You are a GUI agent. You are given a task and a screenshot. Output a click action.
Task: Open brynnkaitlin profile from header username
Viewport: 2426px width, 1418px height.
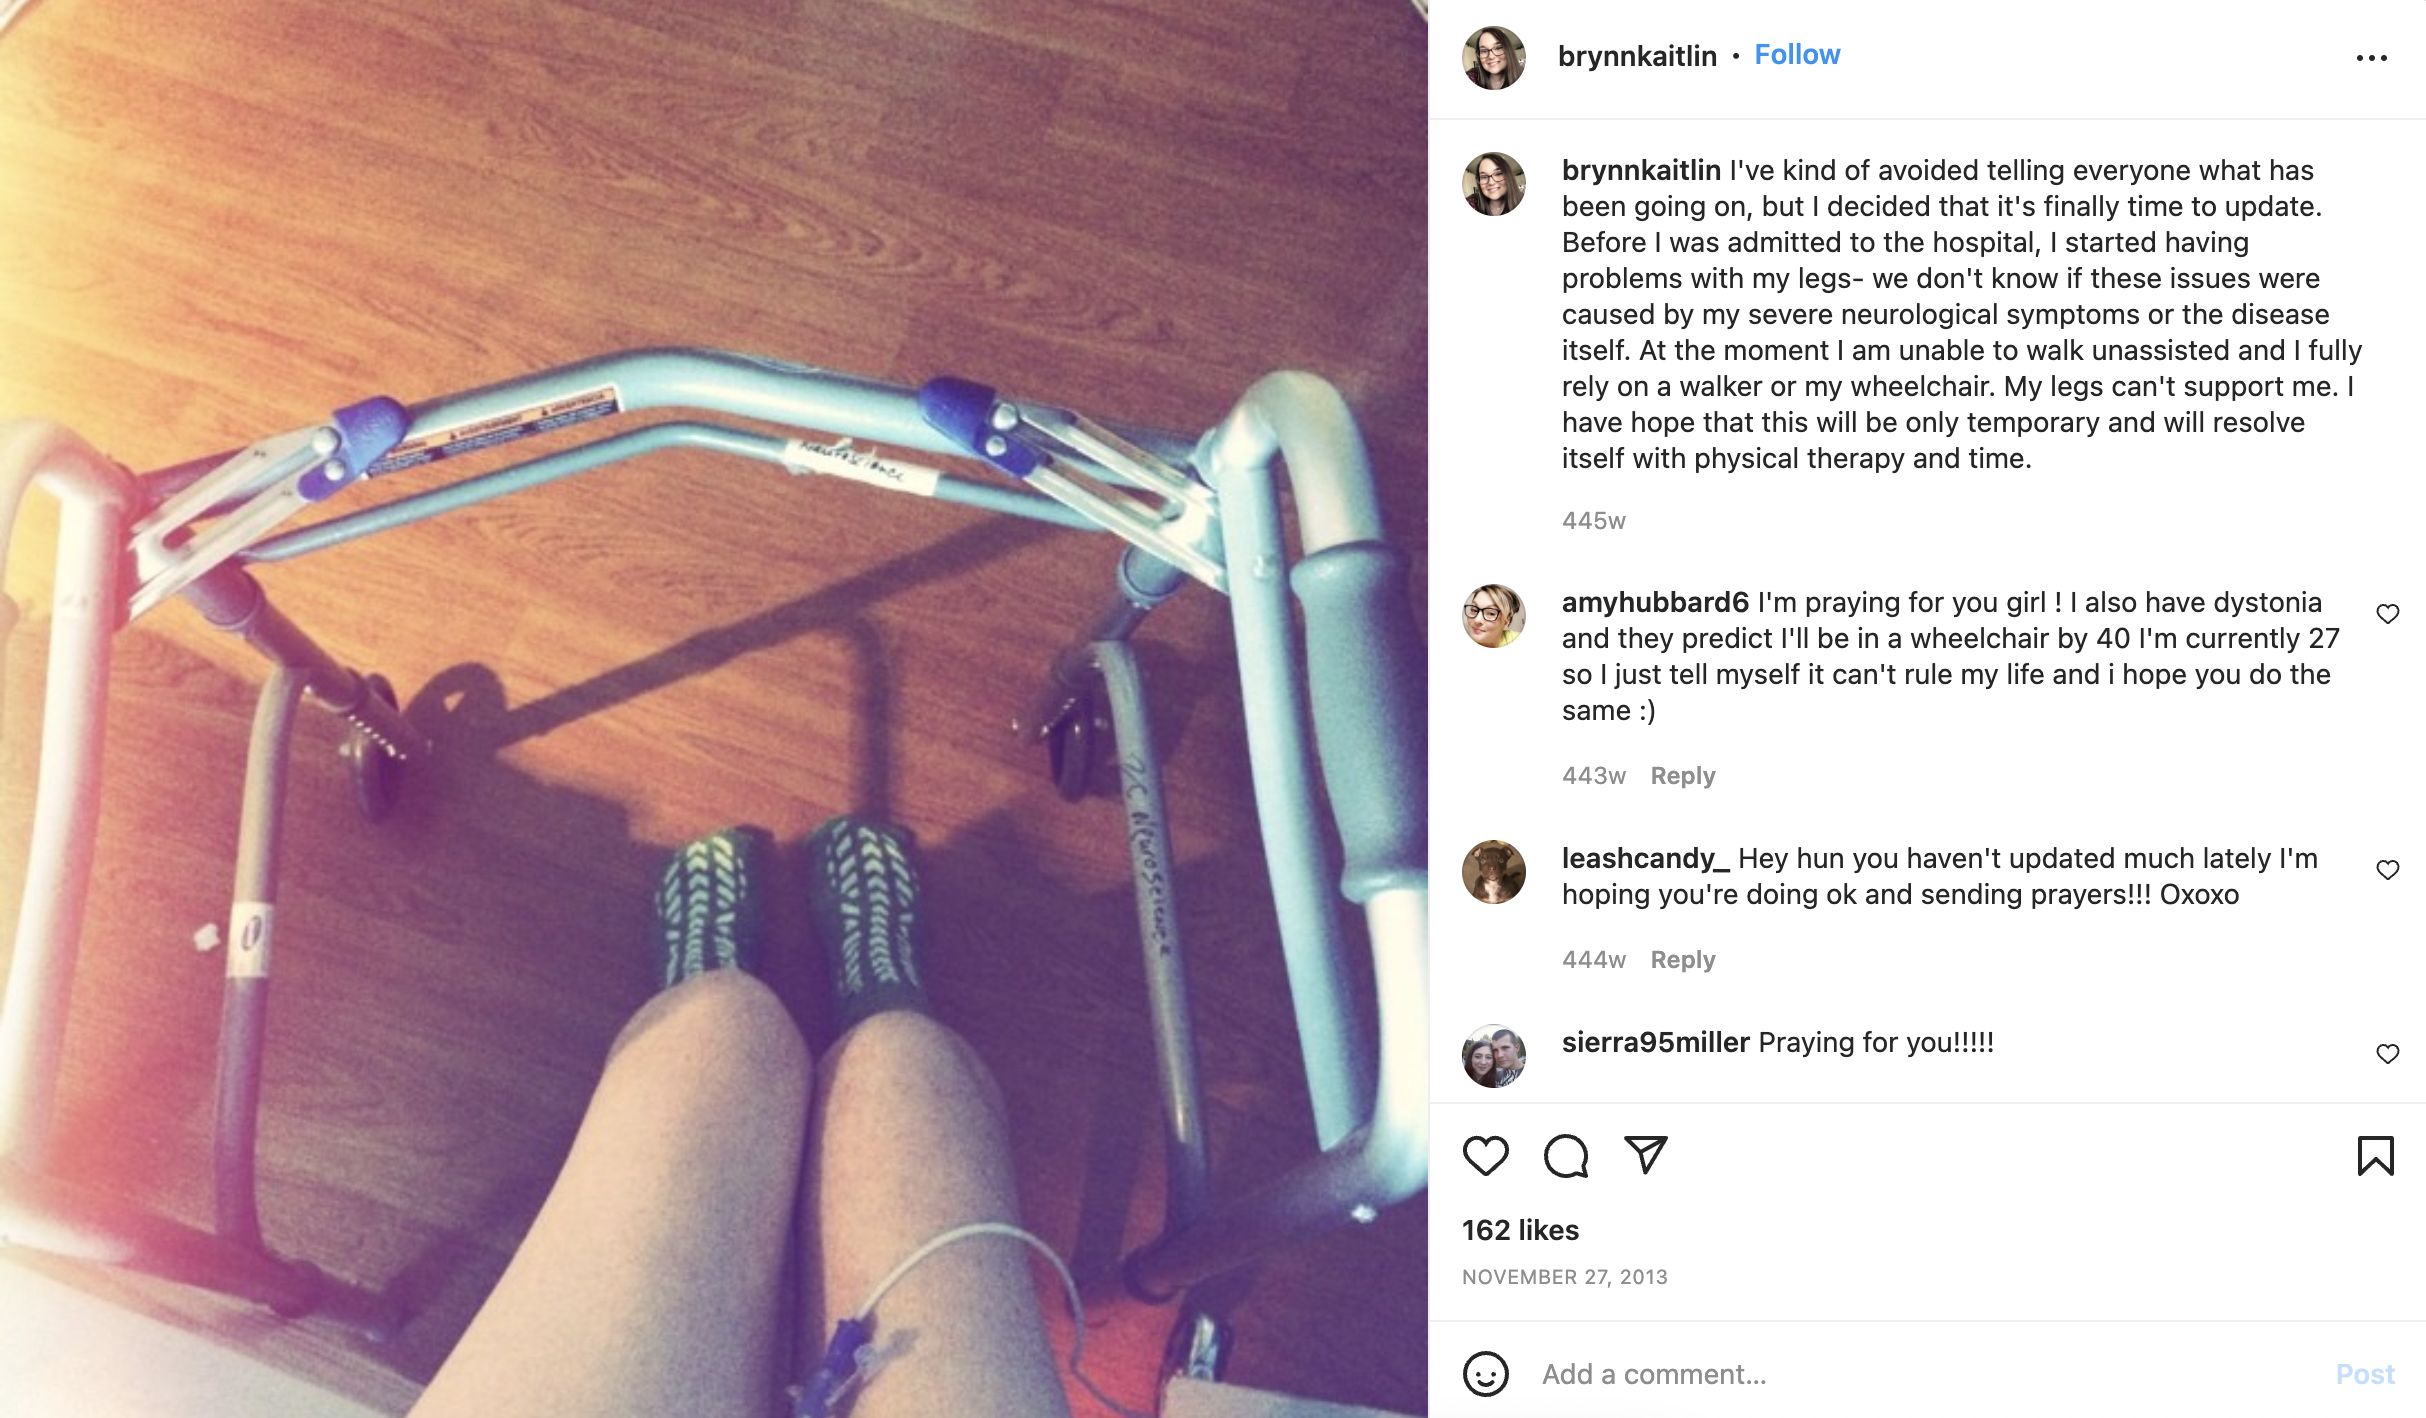(x=1637, y=56)
